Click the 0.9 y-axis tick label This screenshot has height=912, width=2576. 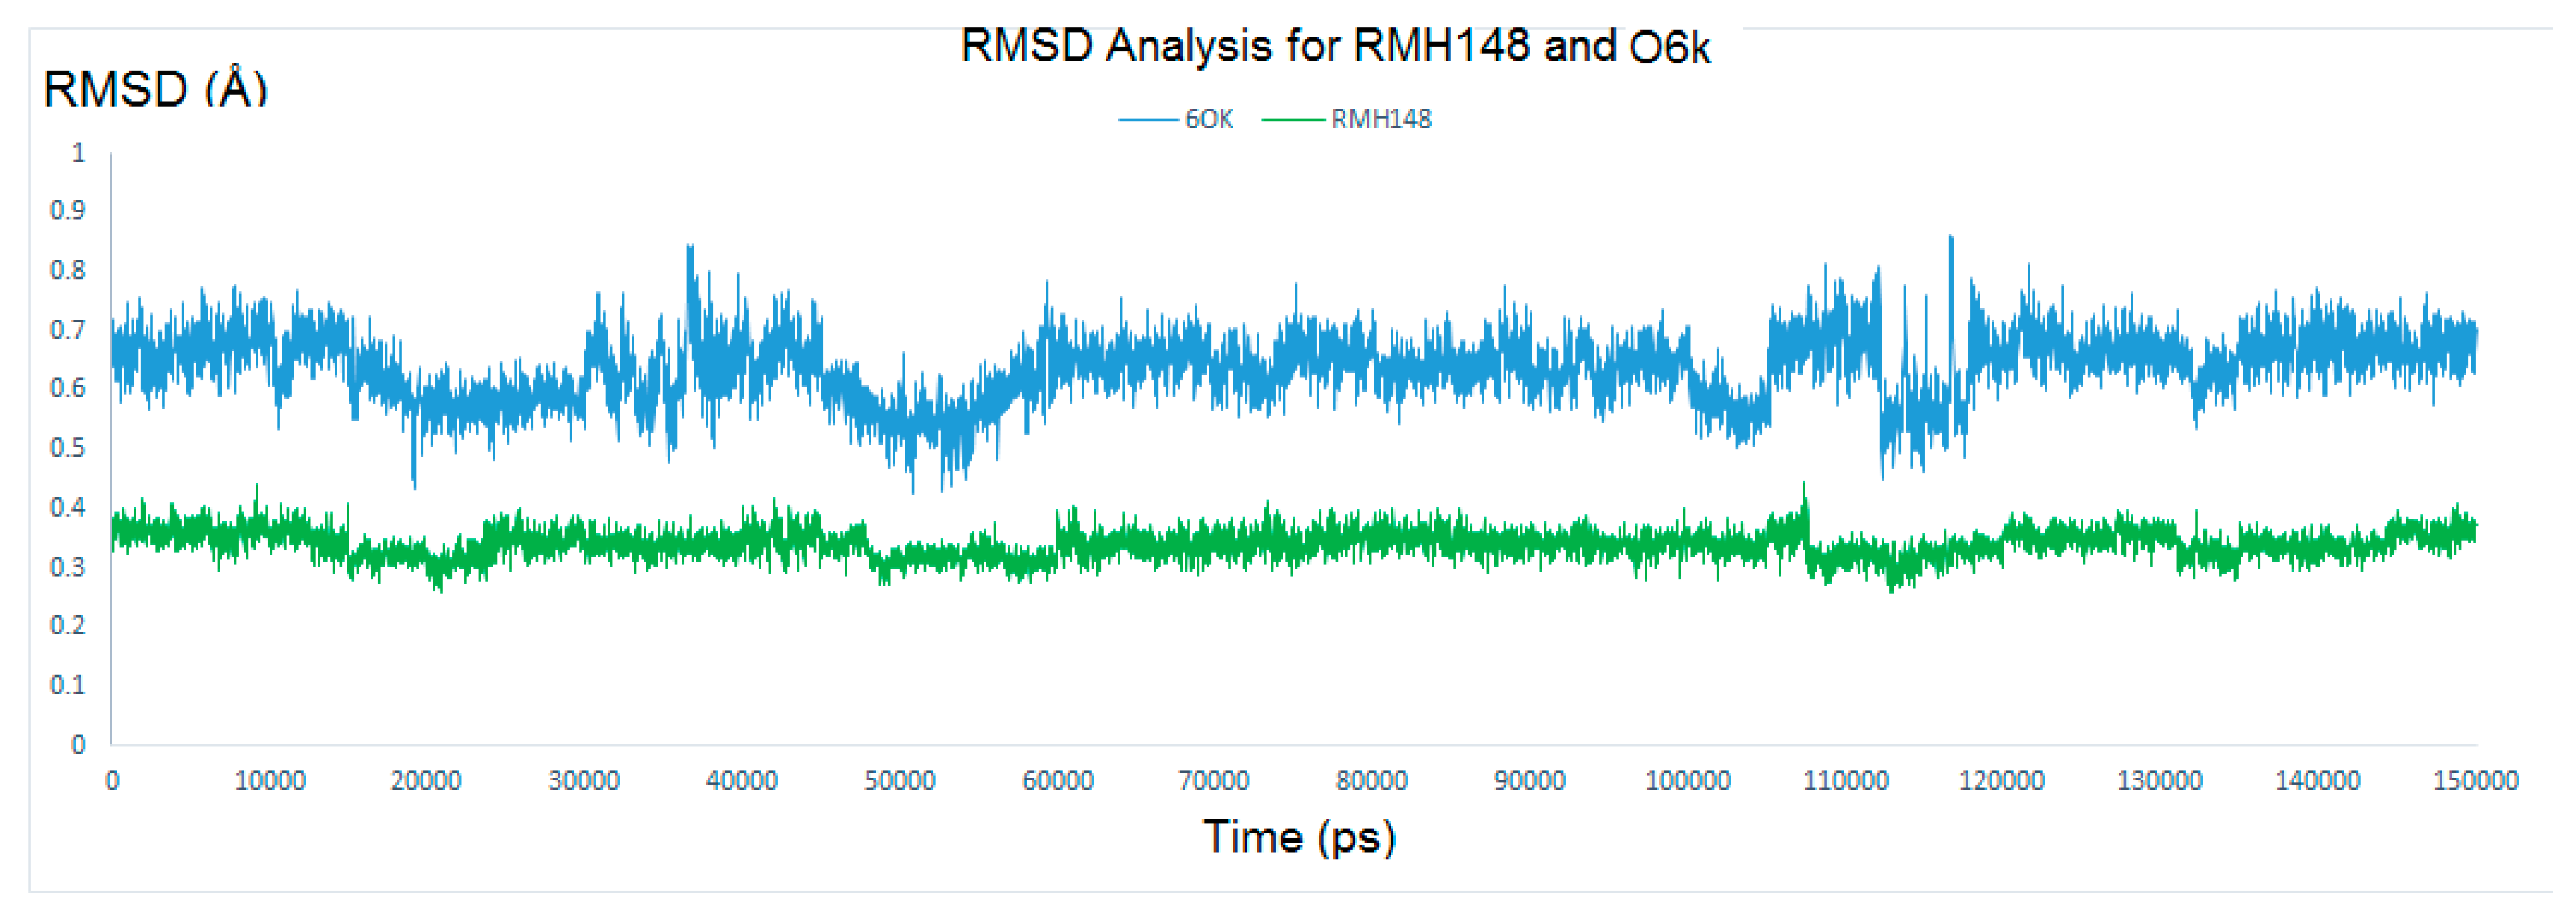68,210
